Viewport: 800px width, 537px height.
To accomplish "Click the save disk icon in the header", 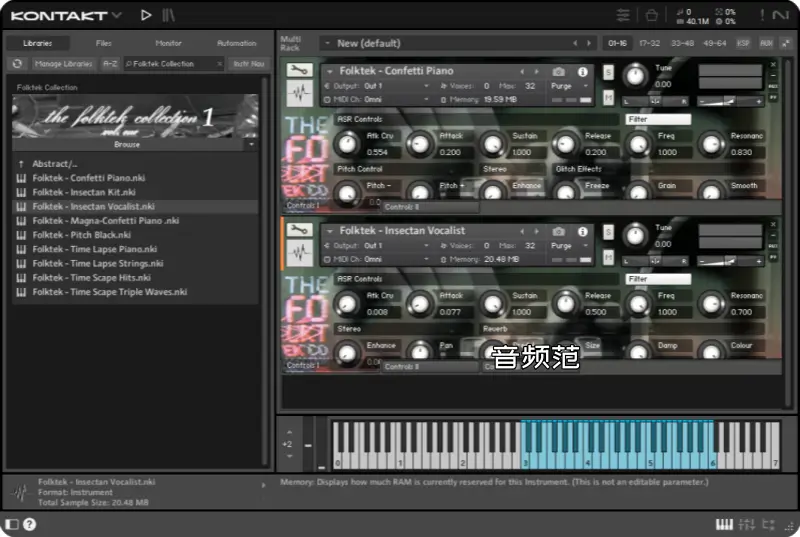I will 651,15.
